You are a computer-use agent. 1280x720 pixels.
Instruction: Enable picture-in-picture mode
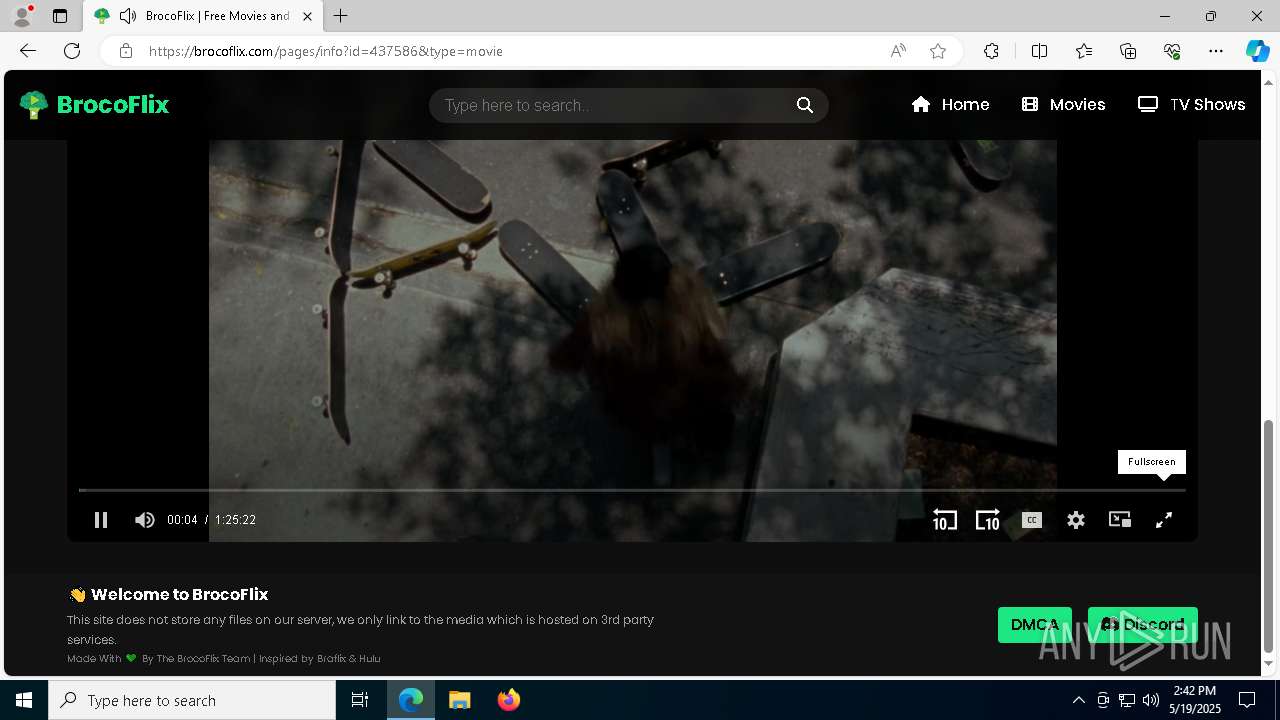tap(1120, 520)
